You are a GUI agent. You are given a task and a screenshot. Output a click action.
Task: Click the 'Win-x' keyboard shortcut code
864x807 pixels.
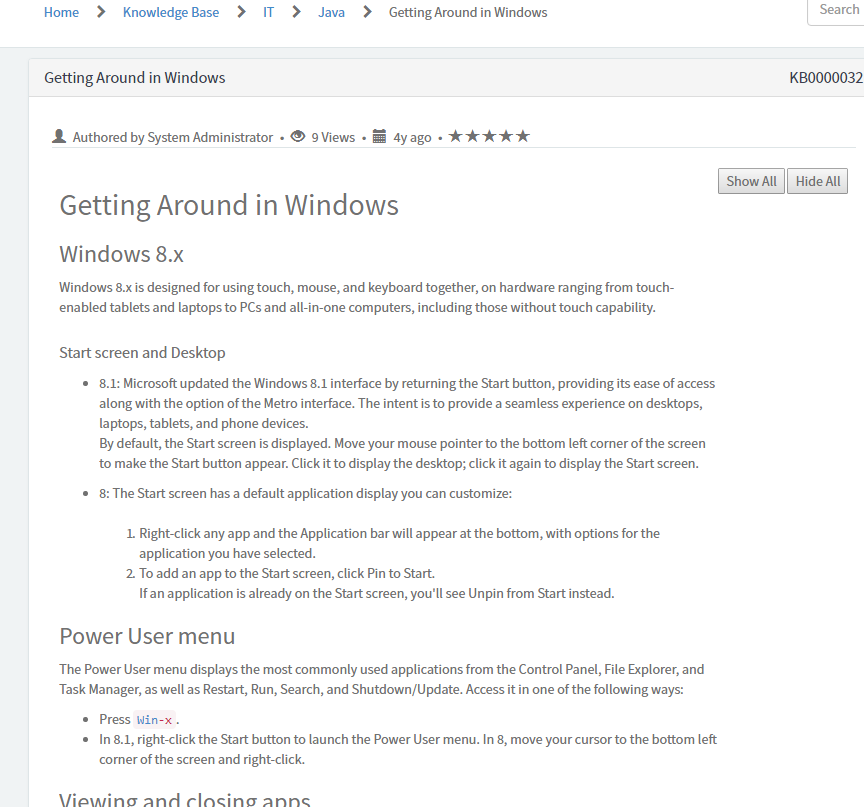(x=154, y=719)
